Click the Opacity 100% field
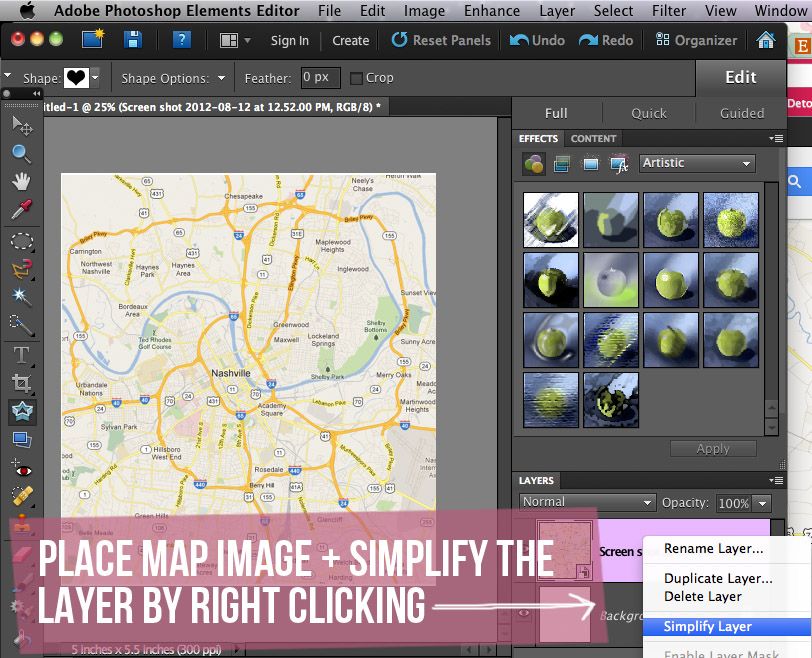The width and height of the screenshot is (812, 658). point(734,503)
